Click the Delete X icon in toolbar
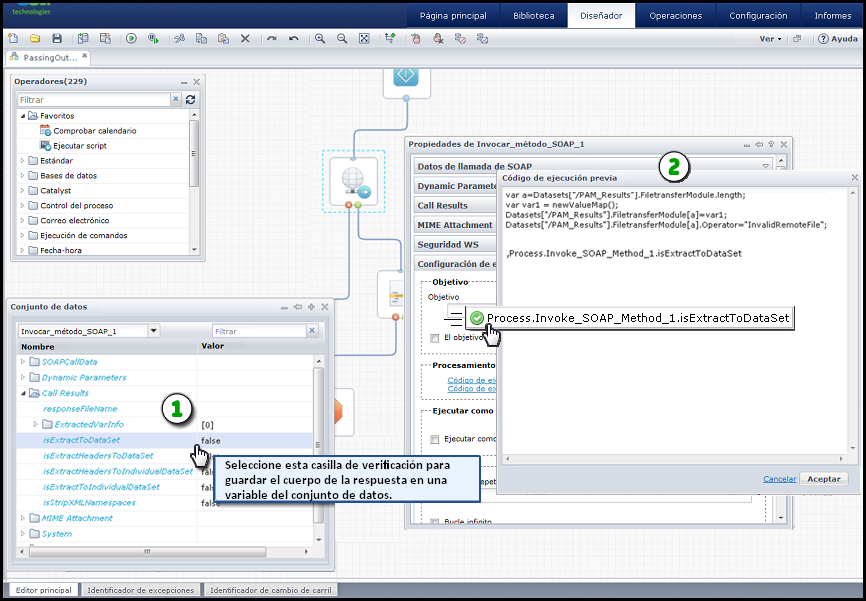 (245, 38)
